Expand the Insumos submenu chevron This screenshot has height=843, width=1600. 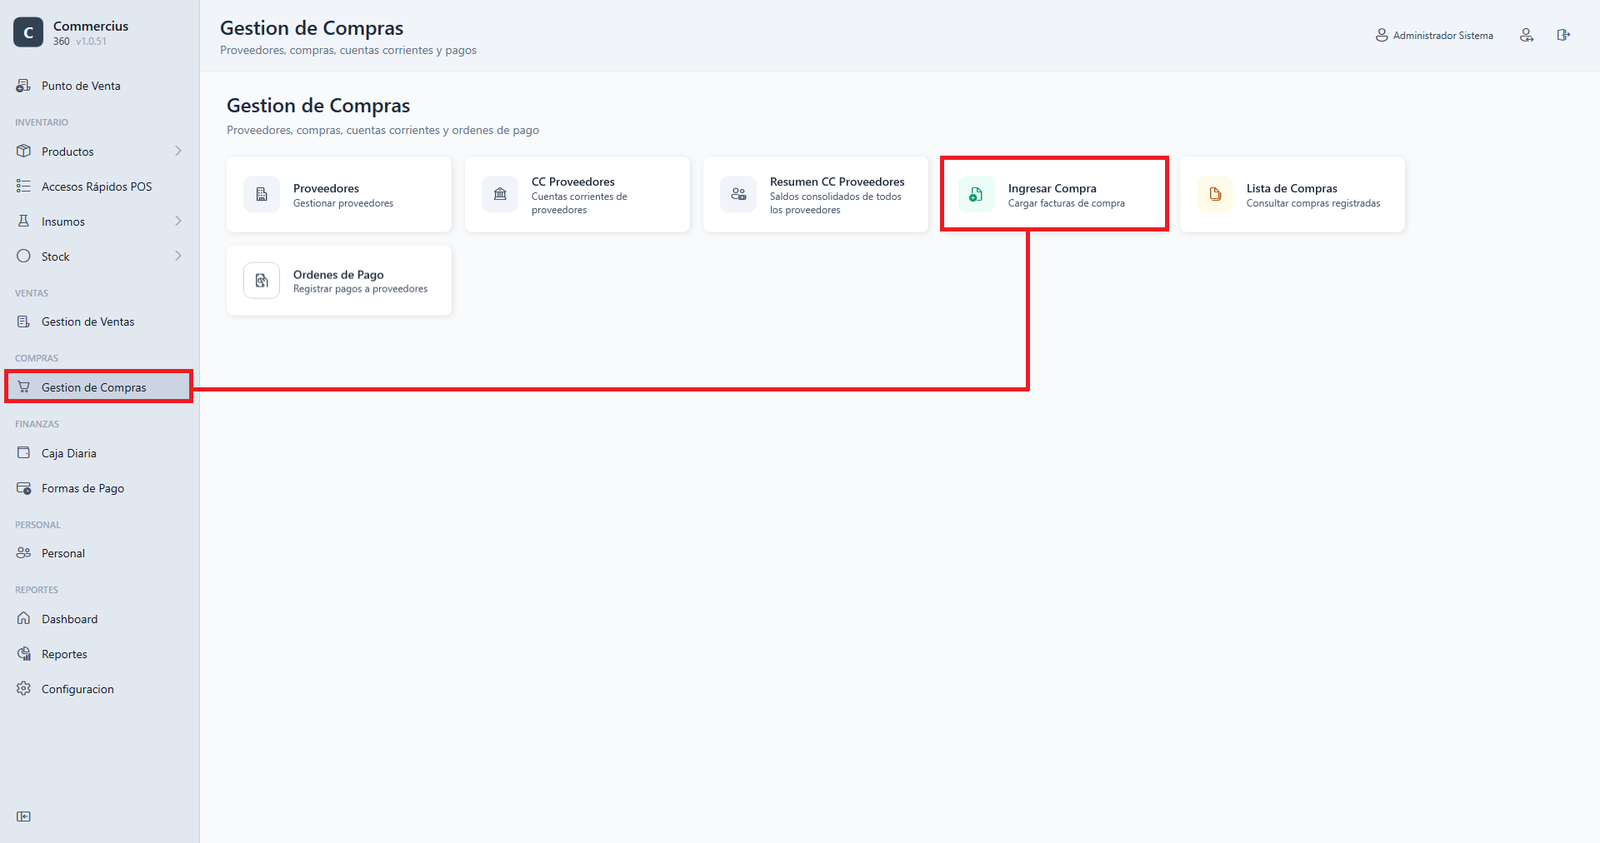178,221
